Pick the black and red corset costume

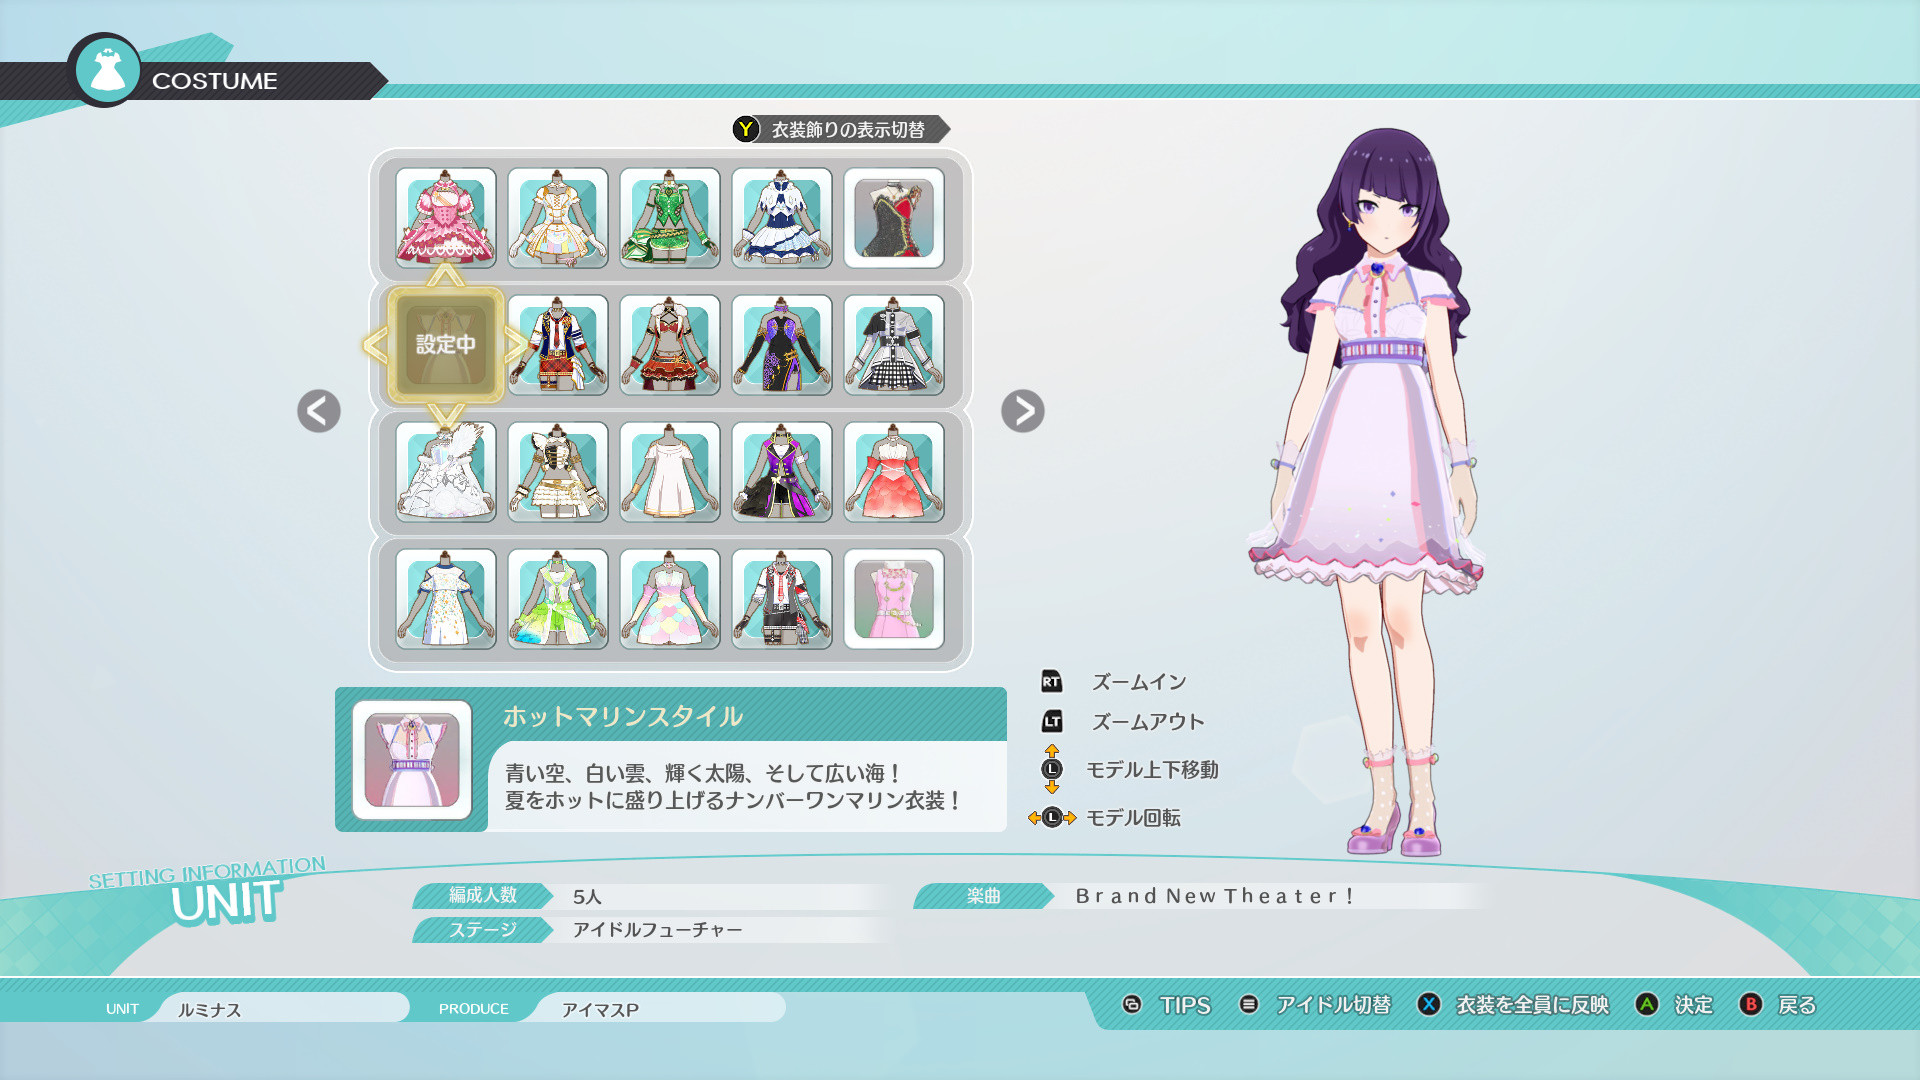pos(894,218)
